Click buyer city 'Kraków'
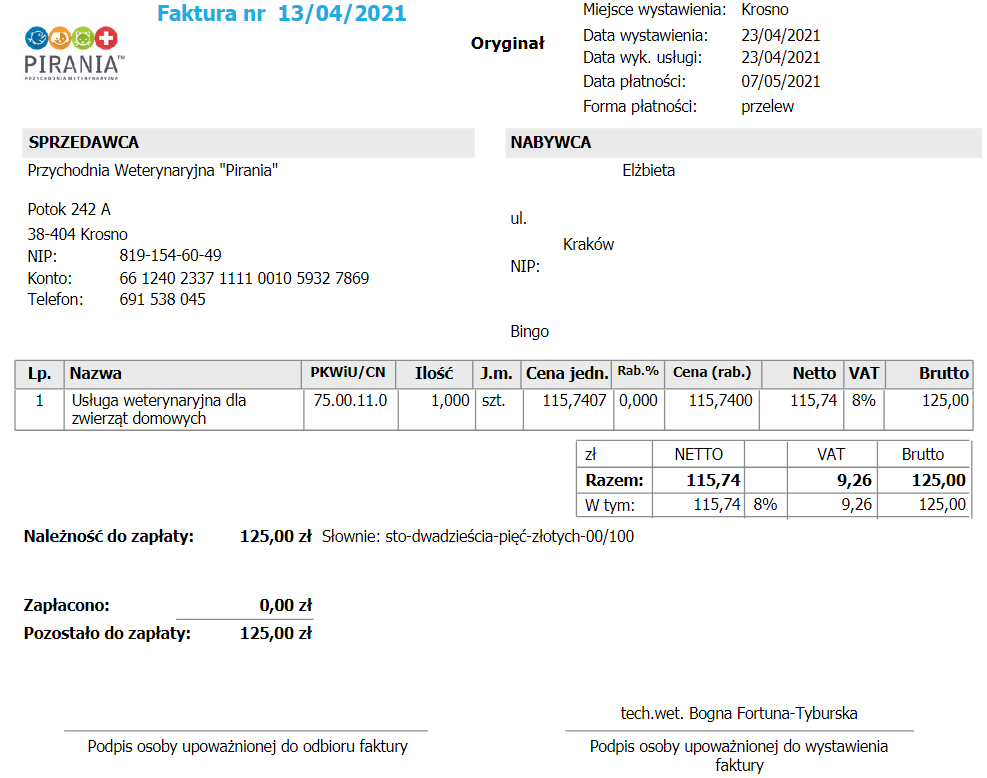 click(588, 244)
